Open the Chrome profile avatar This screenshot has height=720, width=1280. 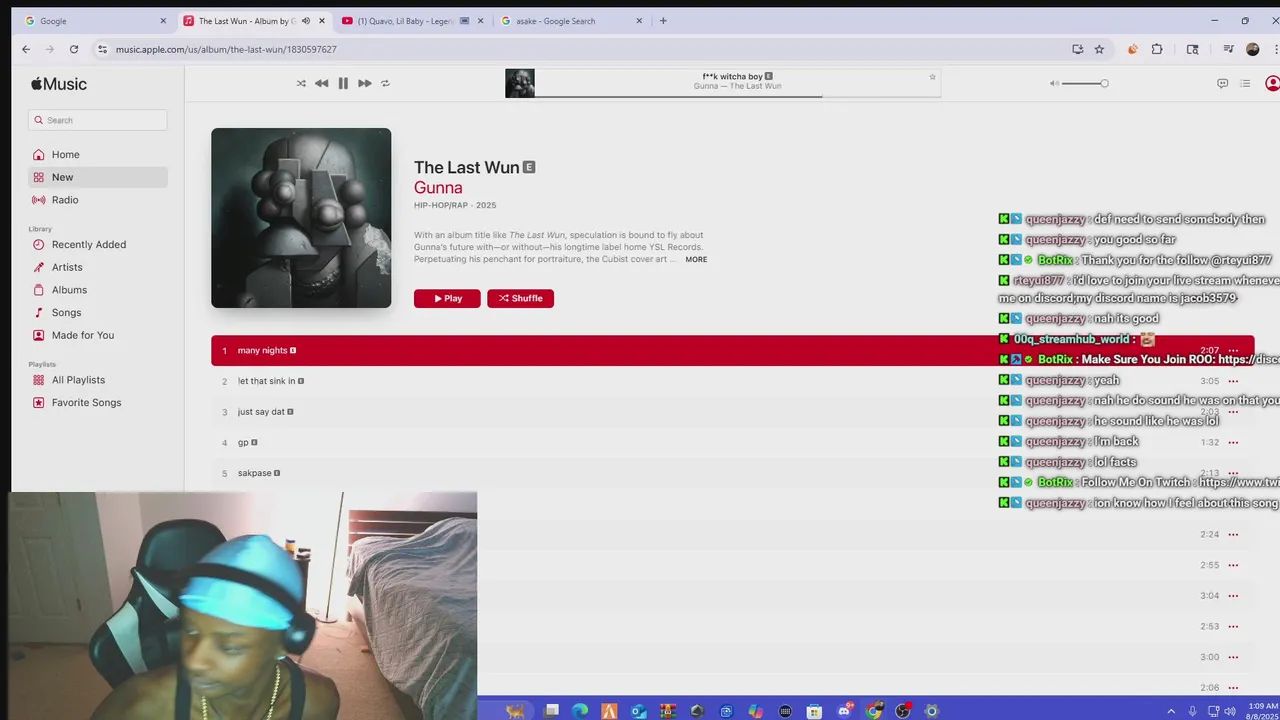[1252, 49]
